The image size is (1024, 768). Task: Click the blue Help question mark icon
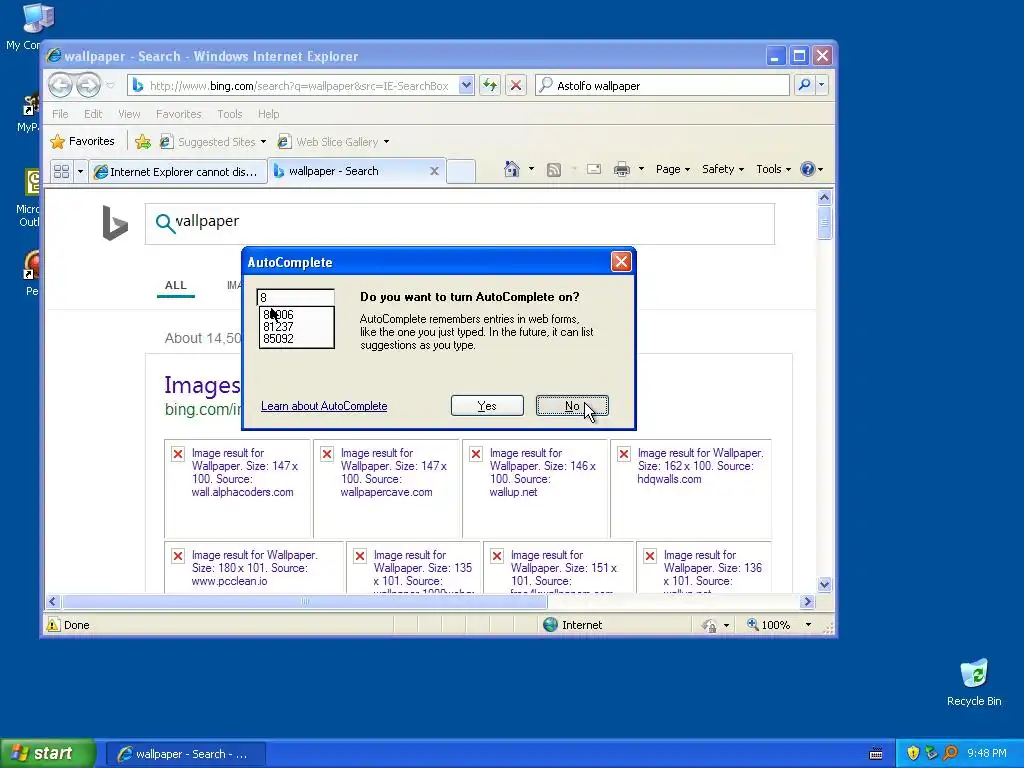point(808,169)
